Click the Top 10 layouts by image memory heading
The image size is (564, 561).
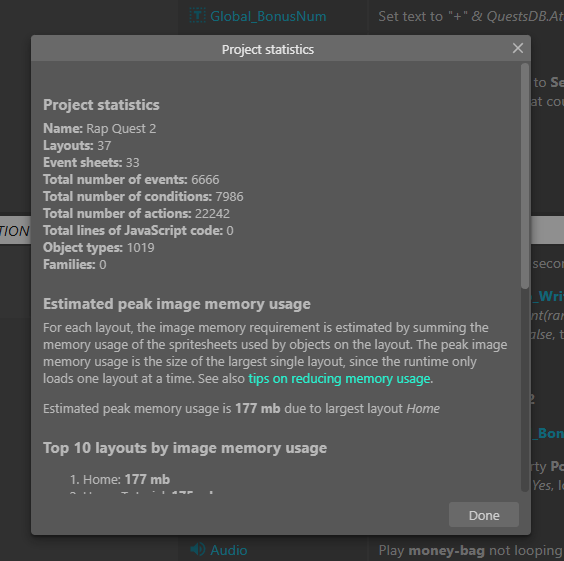tap(185, 448)
